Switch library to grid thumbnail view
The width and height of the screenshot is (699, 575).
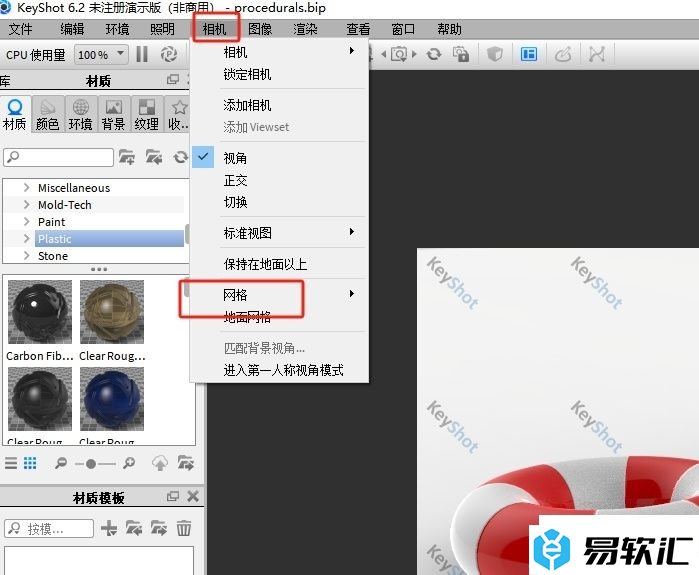point(30,463)
